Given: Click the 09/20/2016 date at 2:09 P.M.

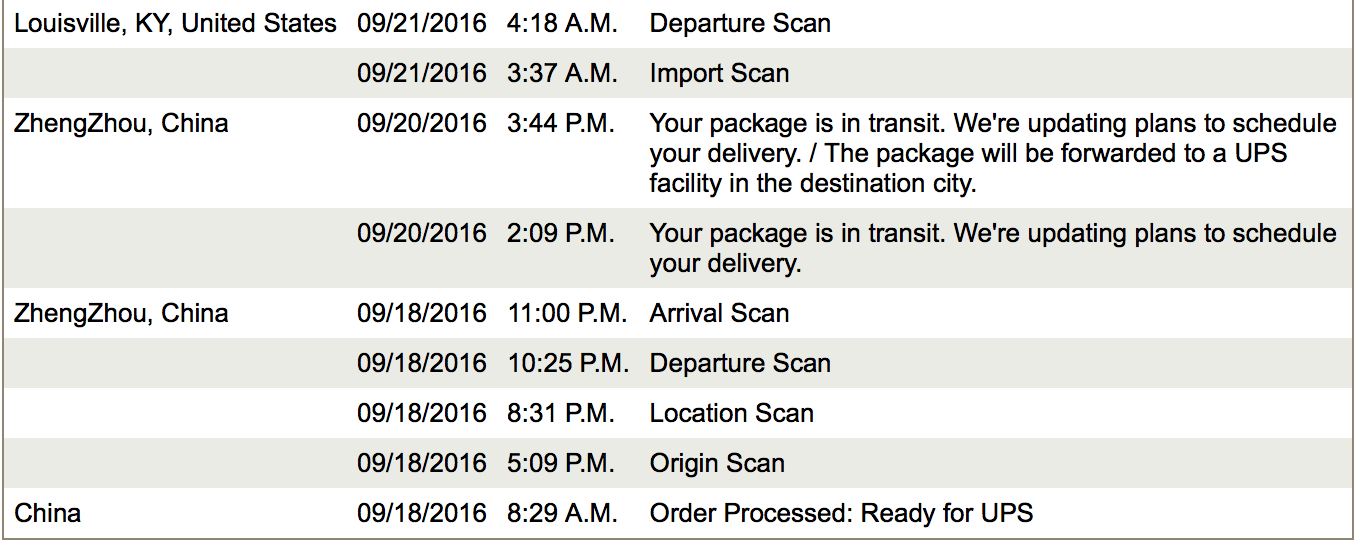Looking at the screenshot, I should tap(422, 234).
